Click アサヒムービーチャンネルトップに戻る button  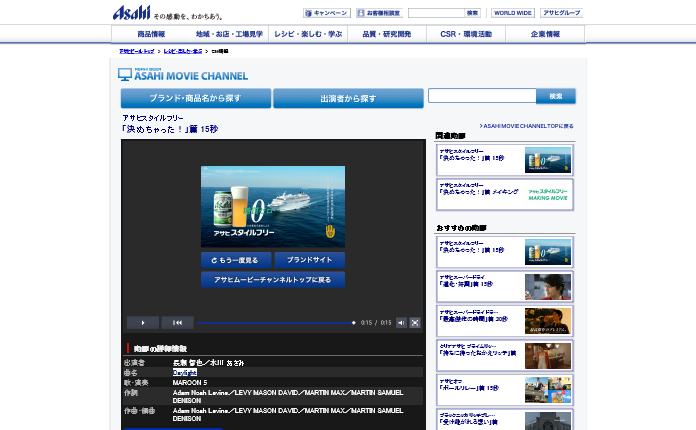point(273,280)
